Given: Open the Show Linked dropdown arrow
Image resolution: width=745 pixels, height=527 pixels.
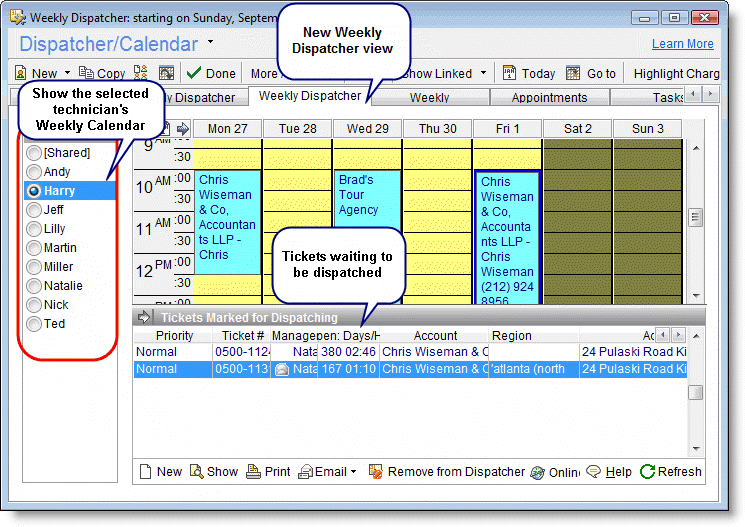Looking at the screenshot, I should [483, 73].
